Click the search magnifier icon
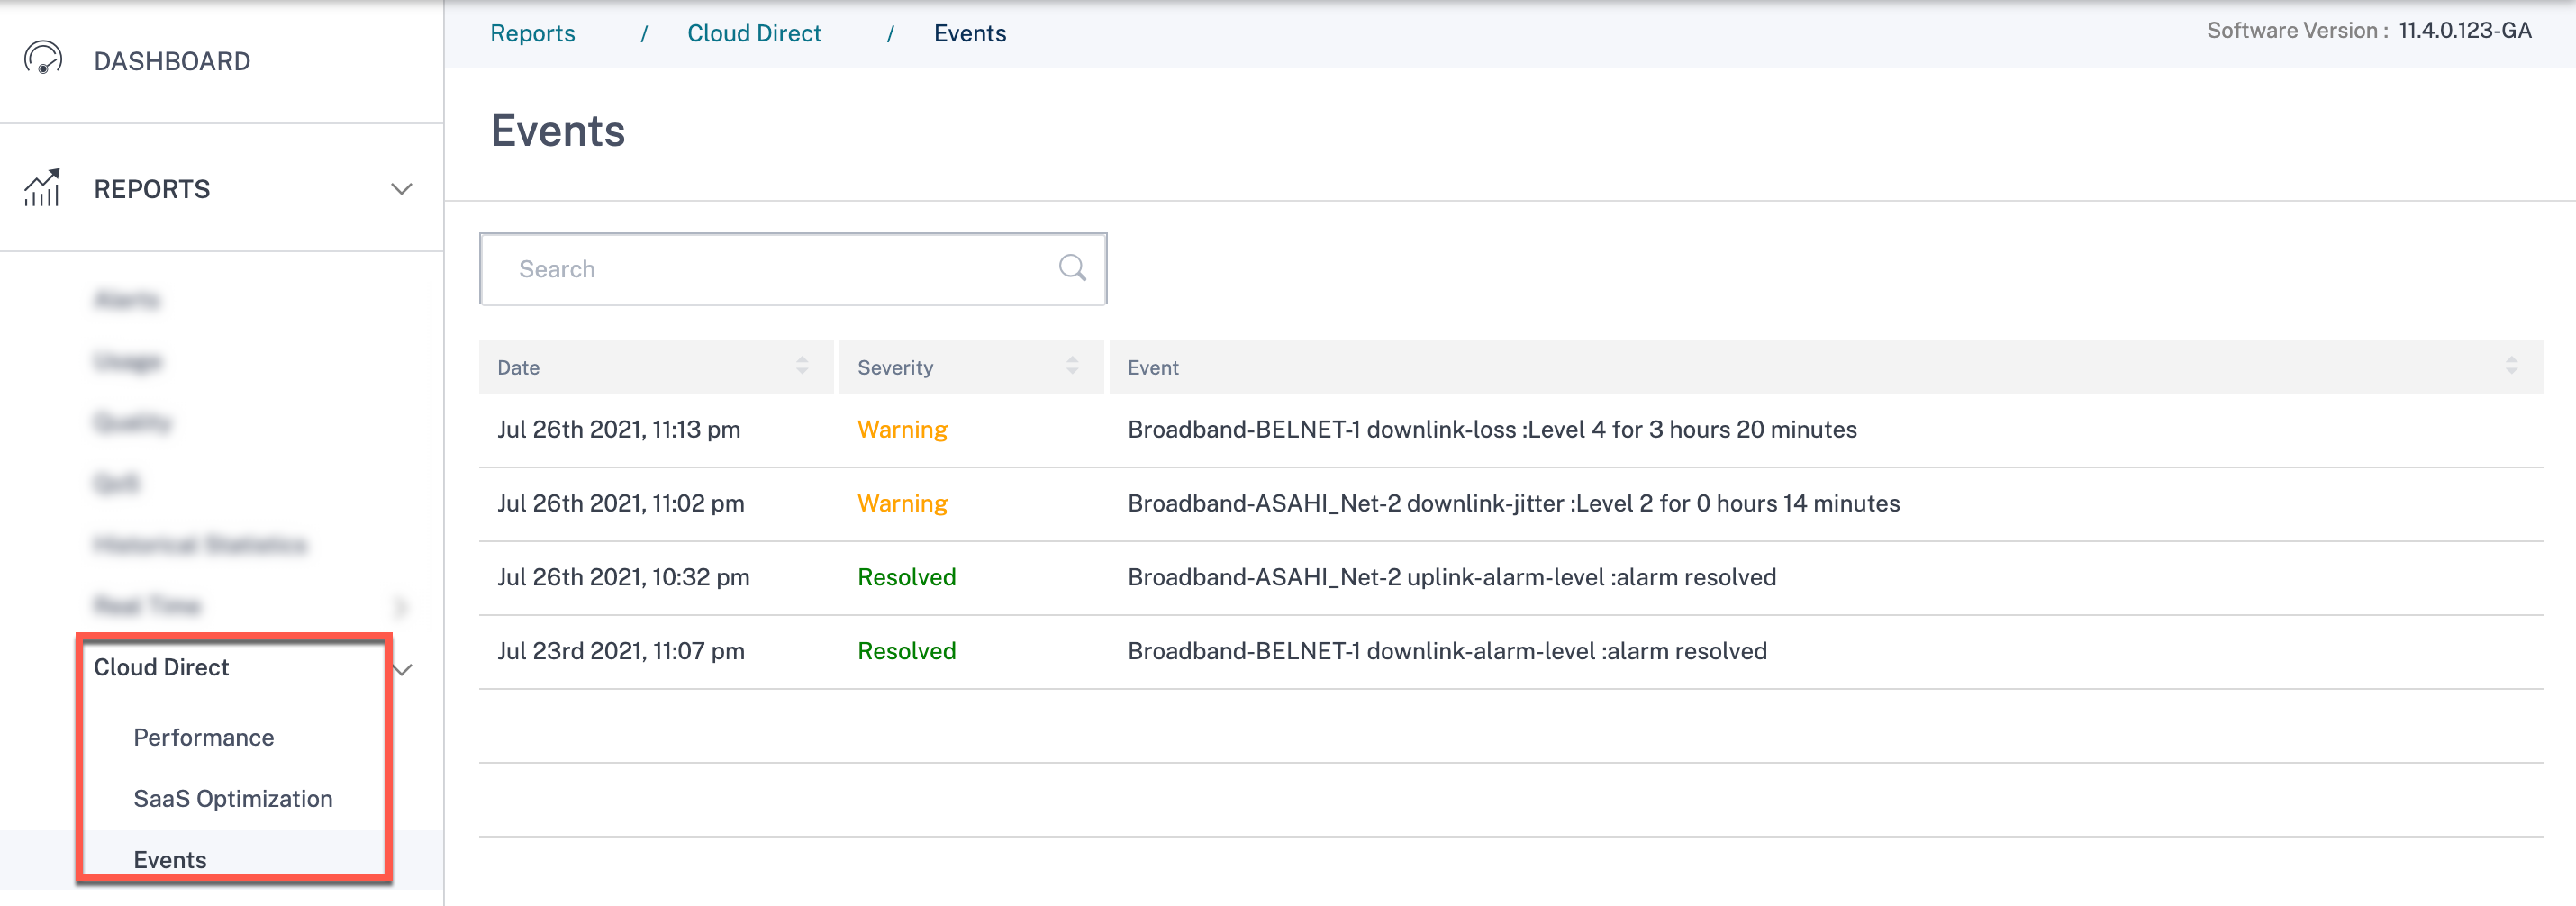This screenshot has width=2576, height=906. 1072,268
